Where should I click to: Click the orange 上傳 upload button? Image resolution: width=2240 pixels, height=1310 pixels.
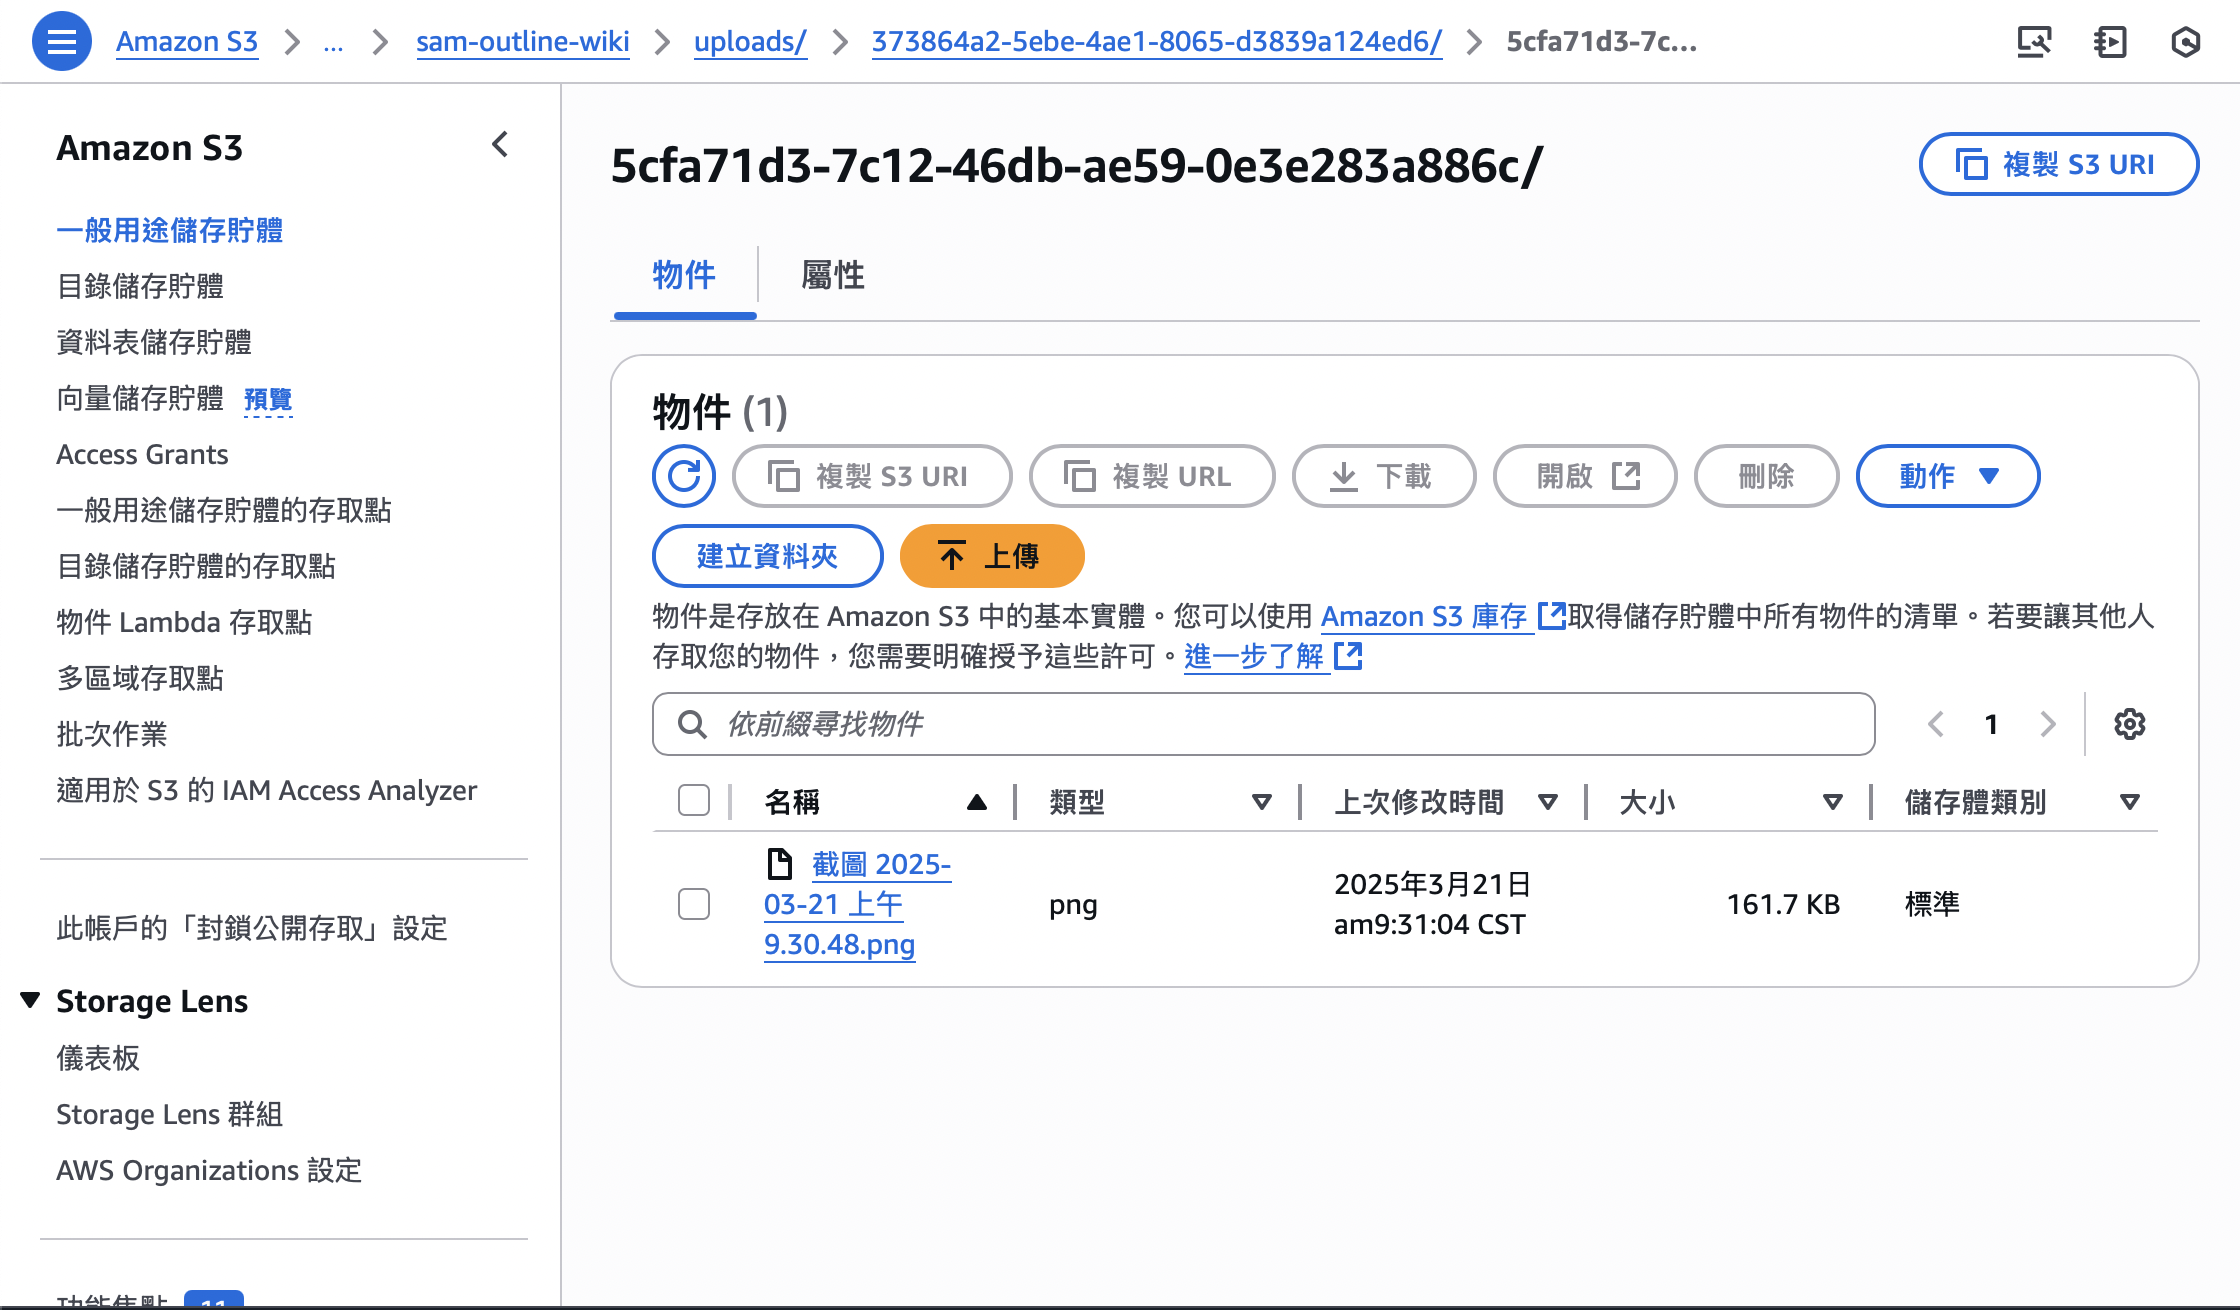coord(991,556)
